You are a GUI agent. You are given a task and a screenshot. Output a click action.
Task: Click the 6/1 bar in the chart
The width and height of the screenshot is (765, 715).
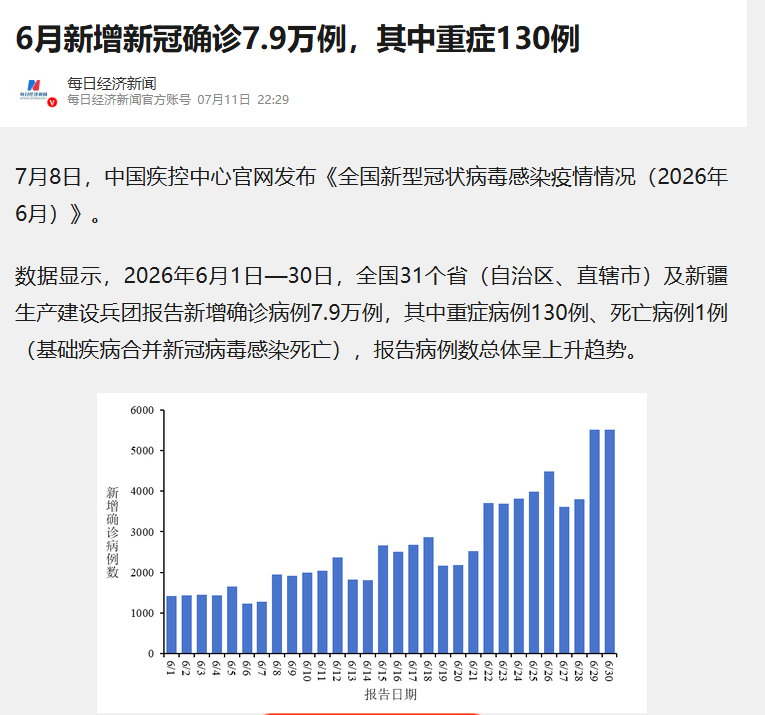171,624
